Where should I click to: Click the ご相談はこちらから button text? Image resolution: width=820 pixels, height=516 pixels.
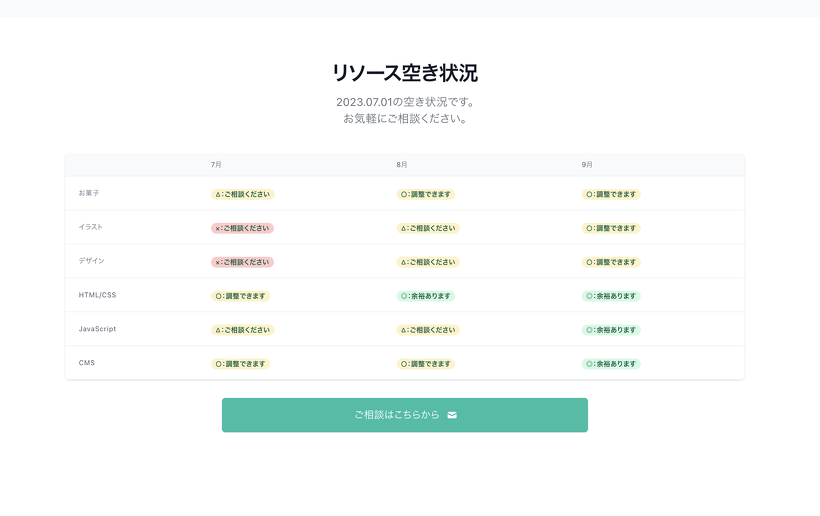click(x=396, y=415)
